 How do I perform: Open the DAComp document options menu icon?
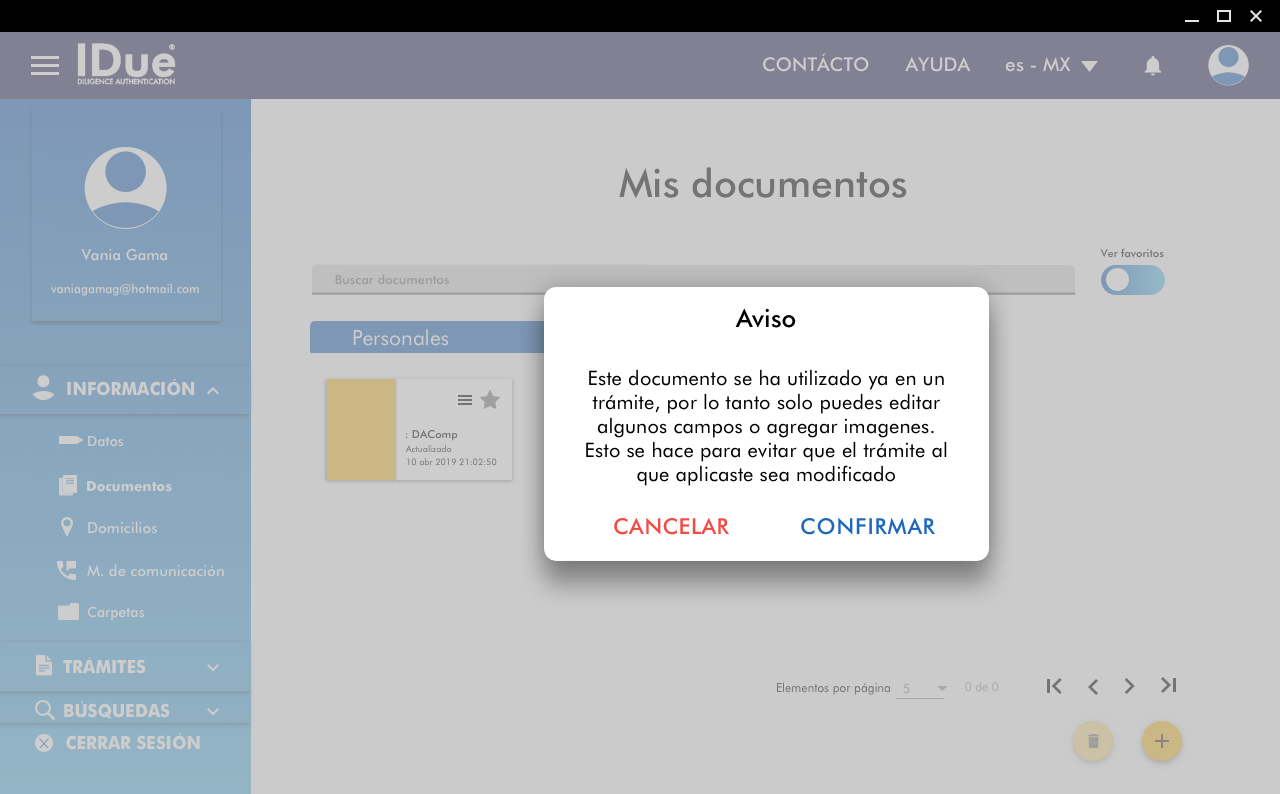coord(465,400)
